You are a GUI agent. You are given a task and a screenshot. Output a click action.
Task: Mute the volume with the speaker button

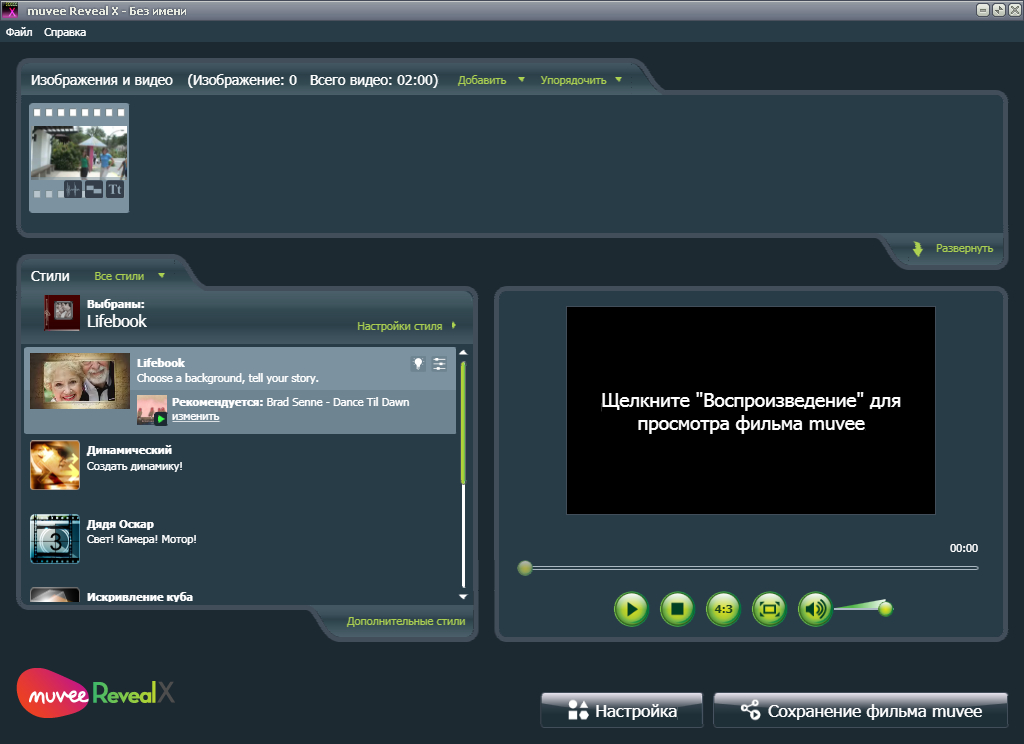[x=815, y=609]
